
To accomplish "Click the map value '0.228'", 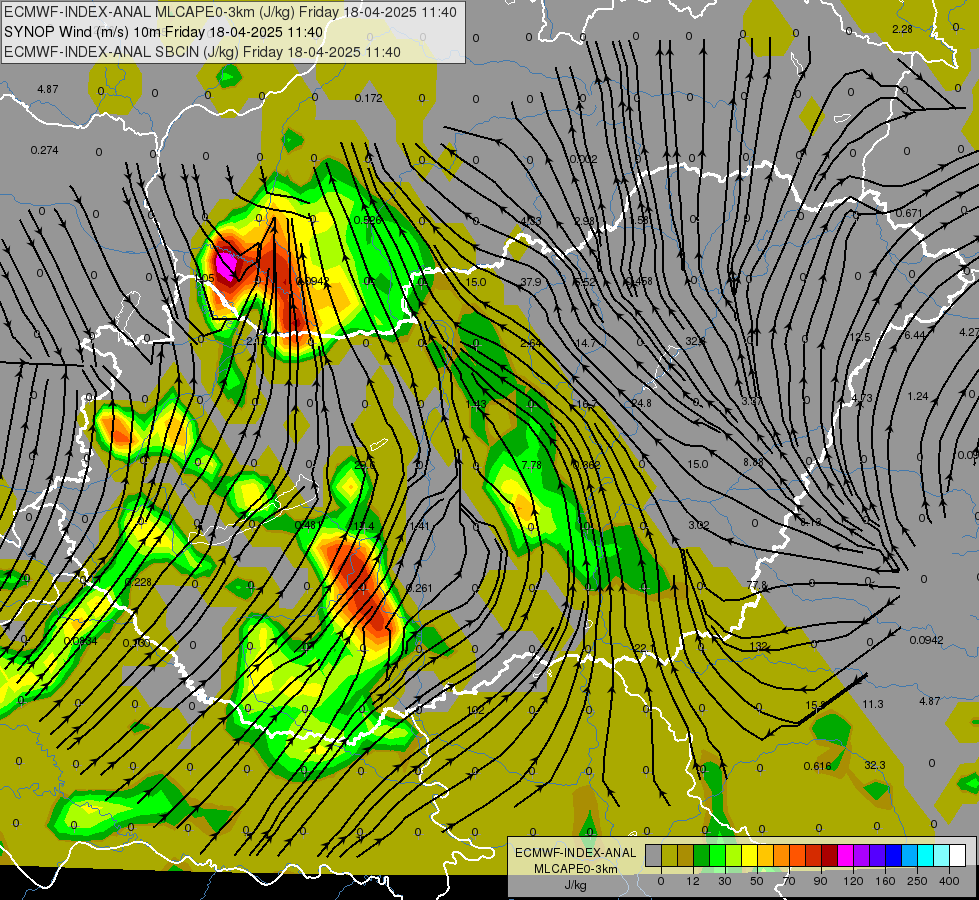I will tap(138, 582).
